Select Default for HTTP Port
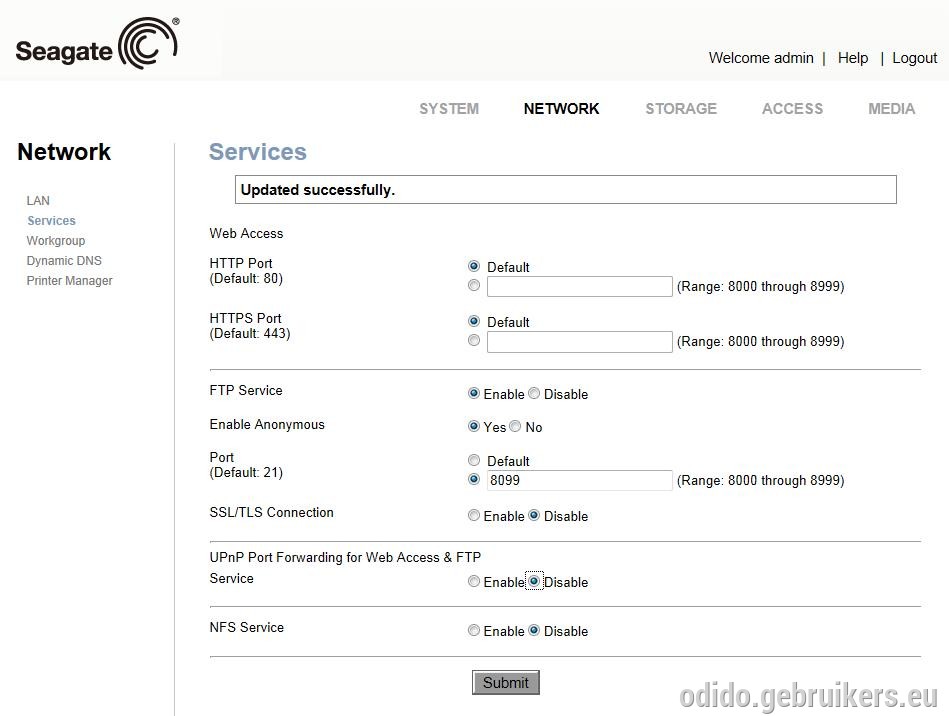This screenshot has width=949, height=716. pyautogui.click(x=474, y=266)
